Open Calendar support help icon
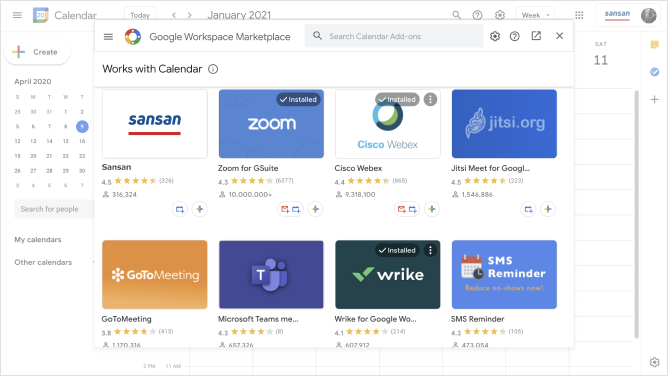668x376 pixels. coord(477,15)
